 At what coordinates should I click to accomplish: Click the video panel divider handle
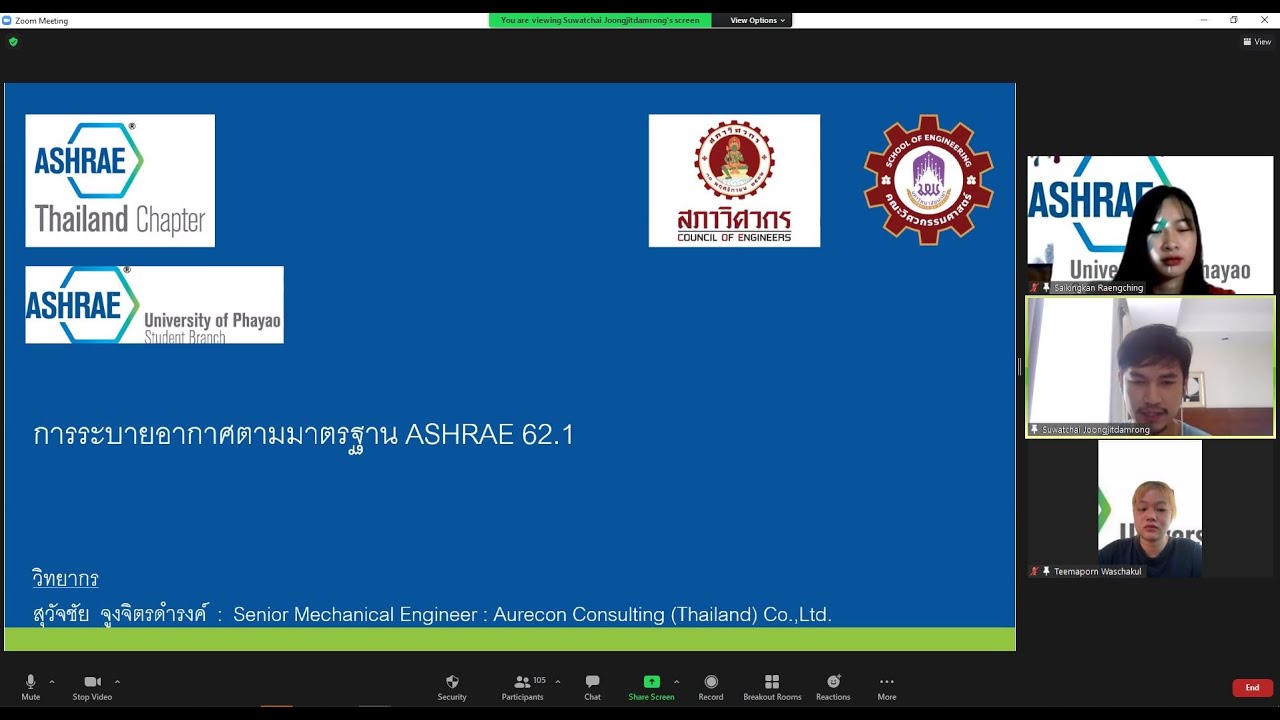point(1020,367)
